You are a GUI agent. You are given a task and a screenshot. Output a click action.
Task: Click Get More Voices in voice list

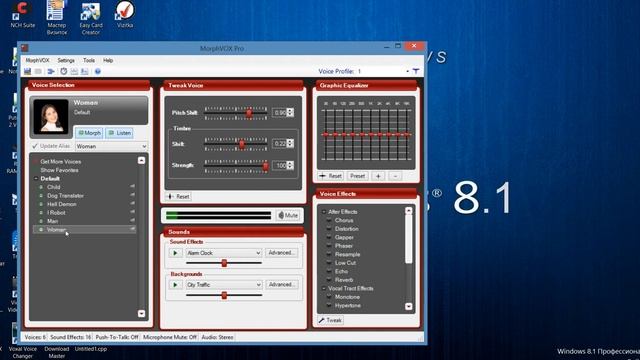pyautogui.click(x=60, y=162)
